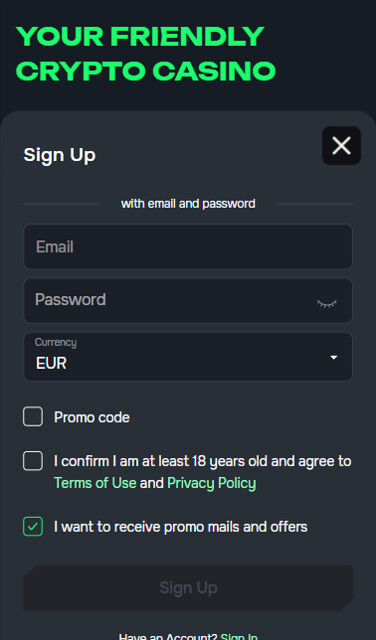Viewport: 376px width, 640px height.
Task: Click the Your Friendly Crypto Casino heading
Action: coord(146,53)
